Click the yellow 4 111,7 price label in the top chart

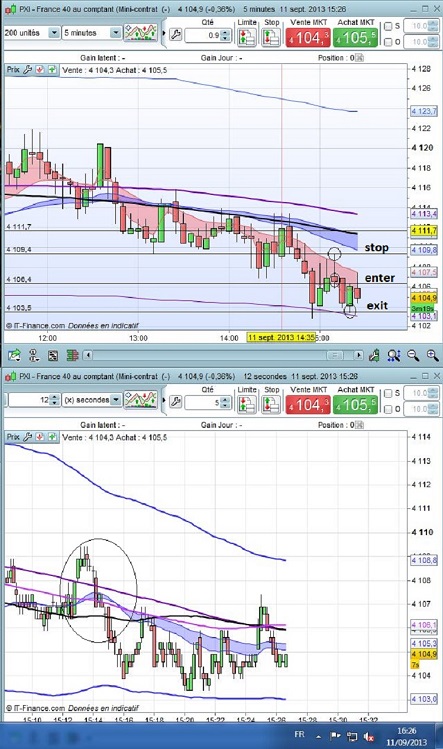coord(423,231)
